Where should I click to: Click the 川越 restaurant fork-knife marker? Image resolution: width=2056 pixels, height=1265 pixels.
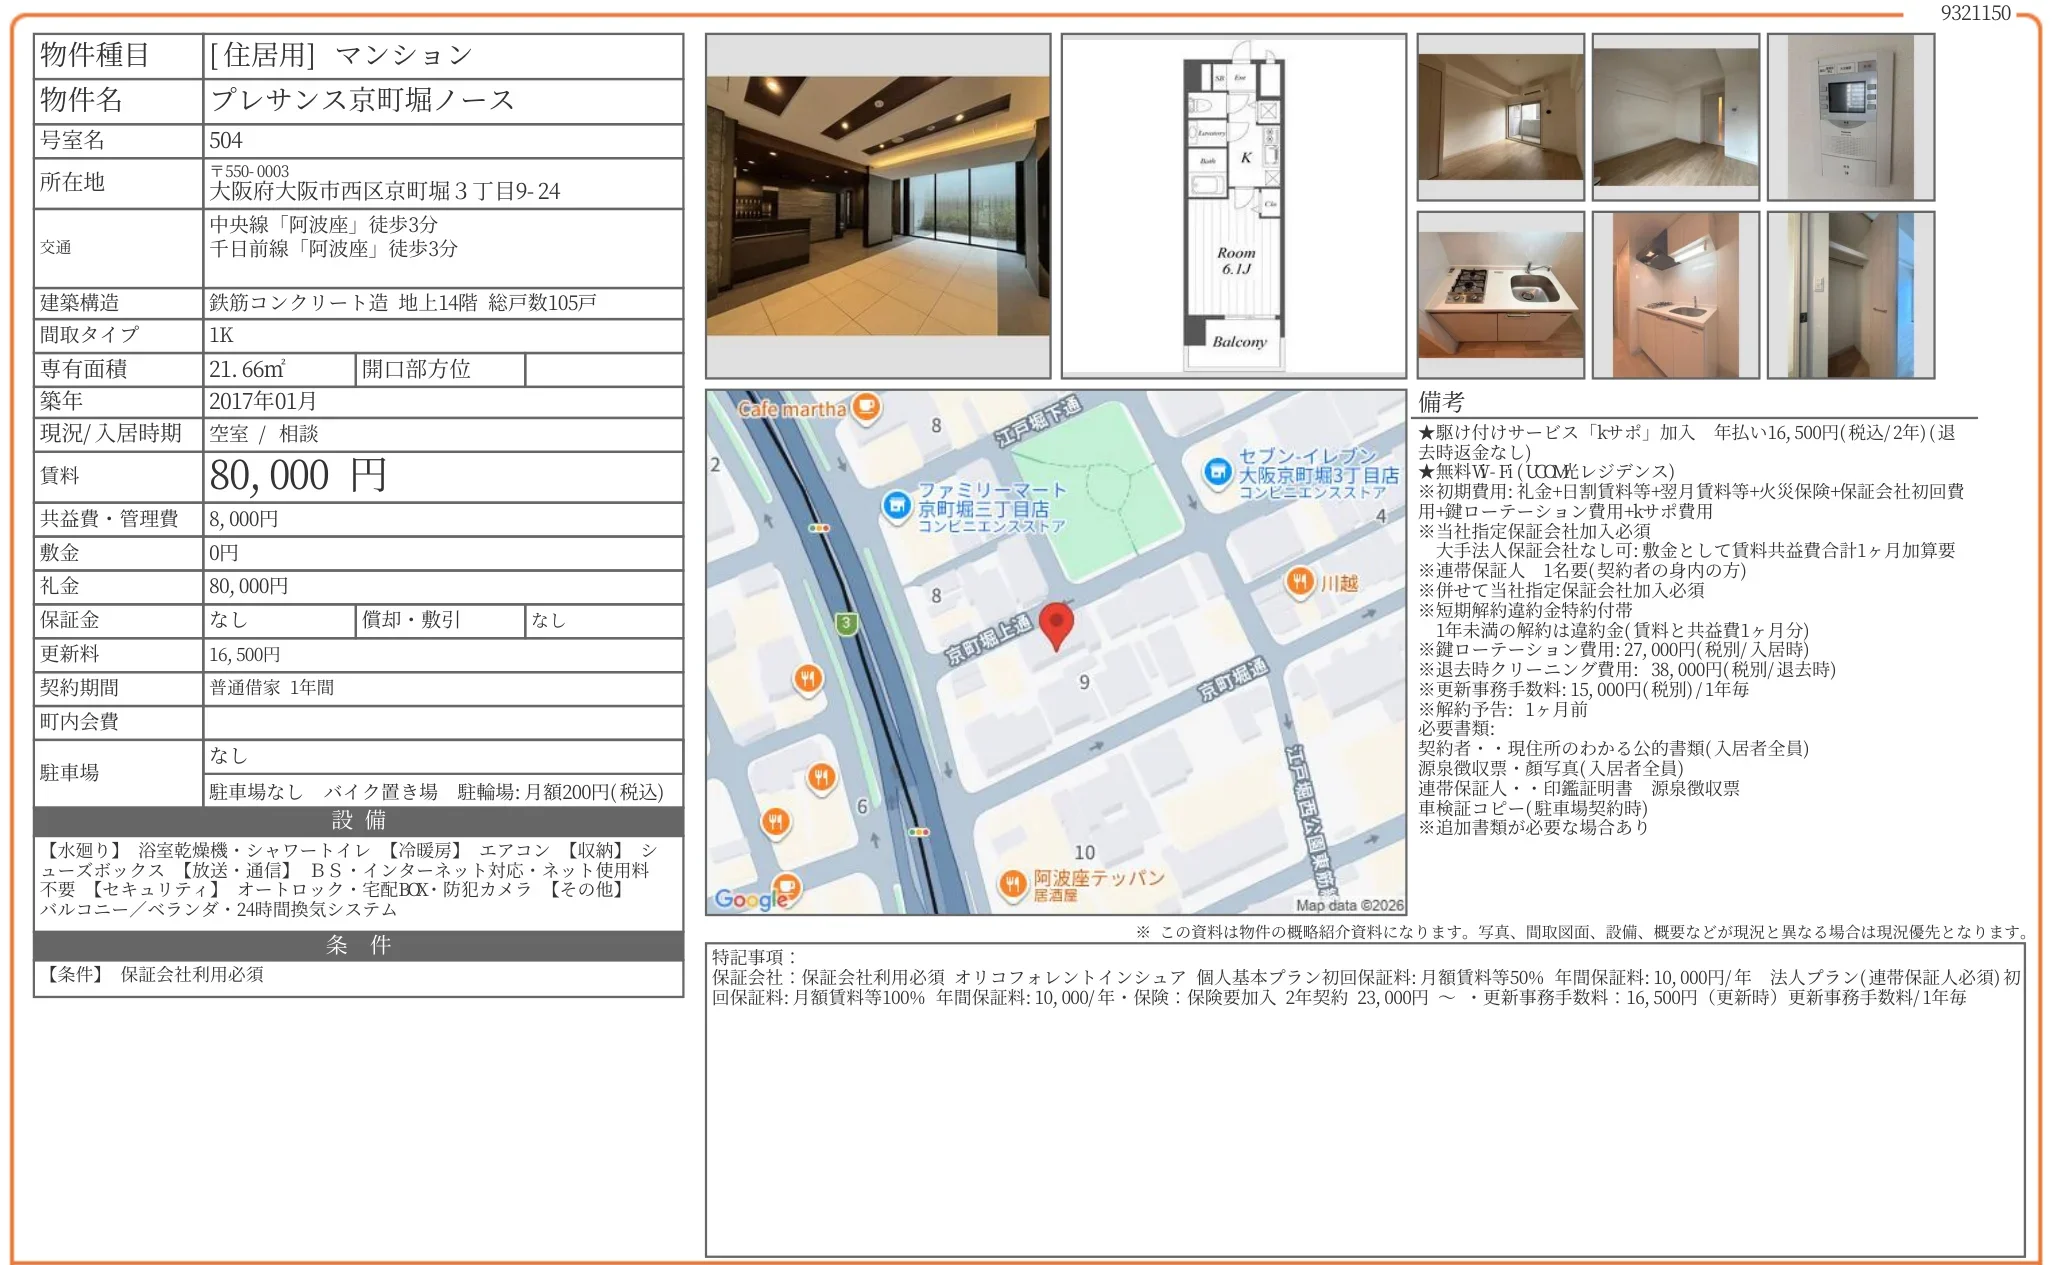(x=1299, y=581)
